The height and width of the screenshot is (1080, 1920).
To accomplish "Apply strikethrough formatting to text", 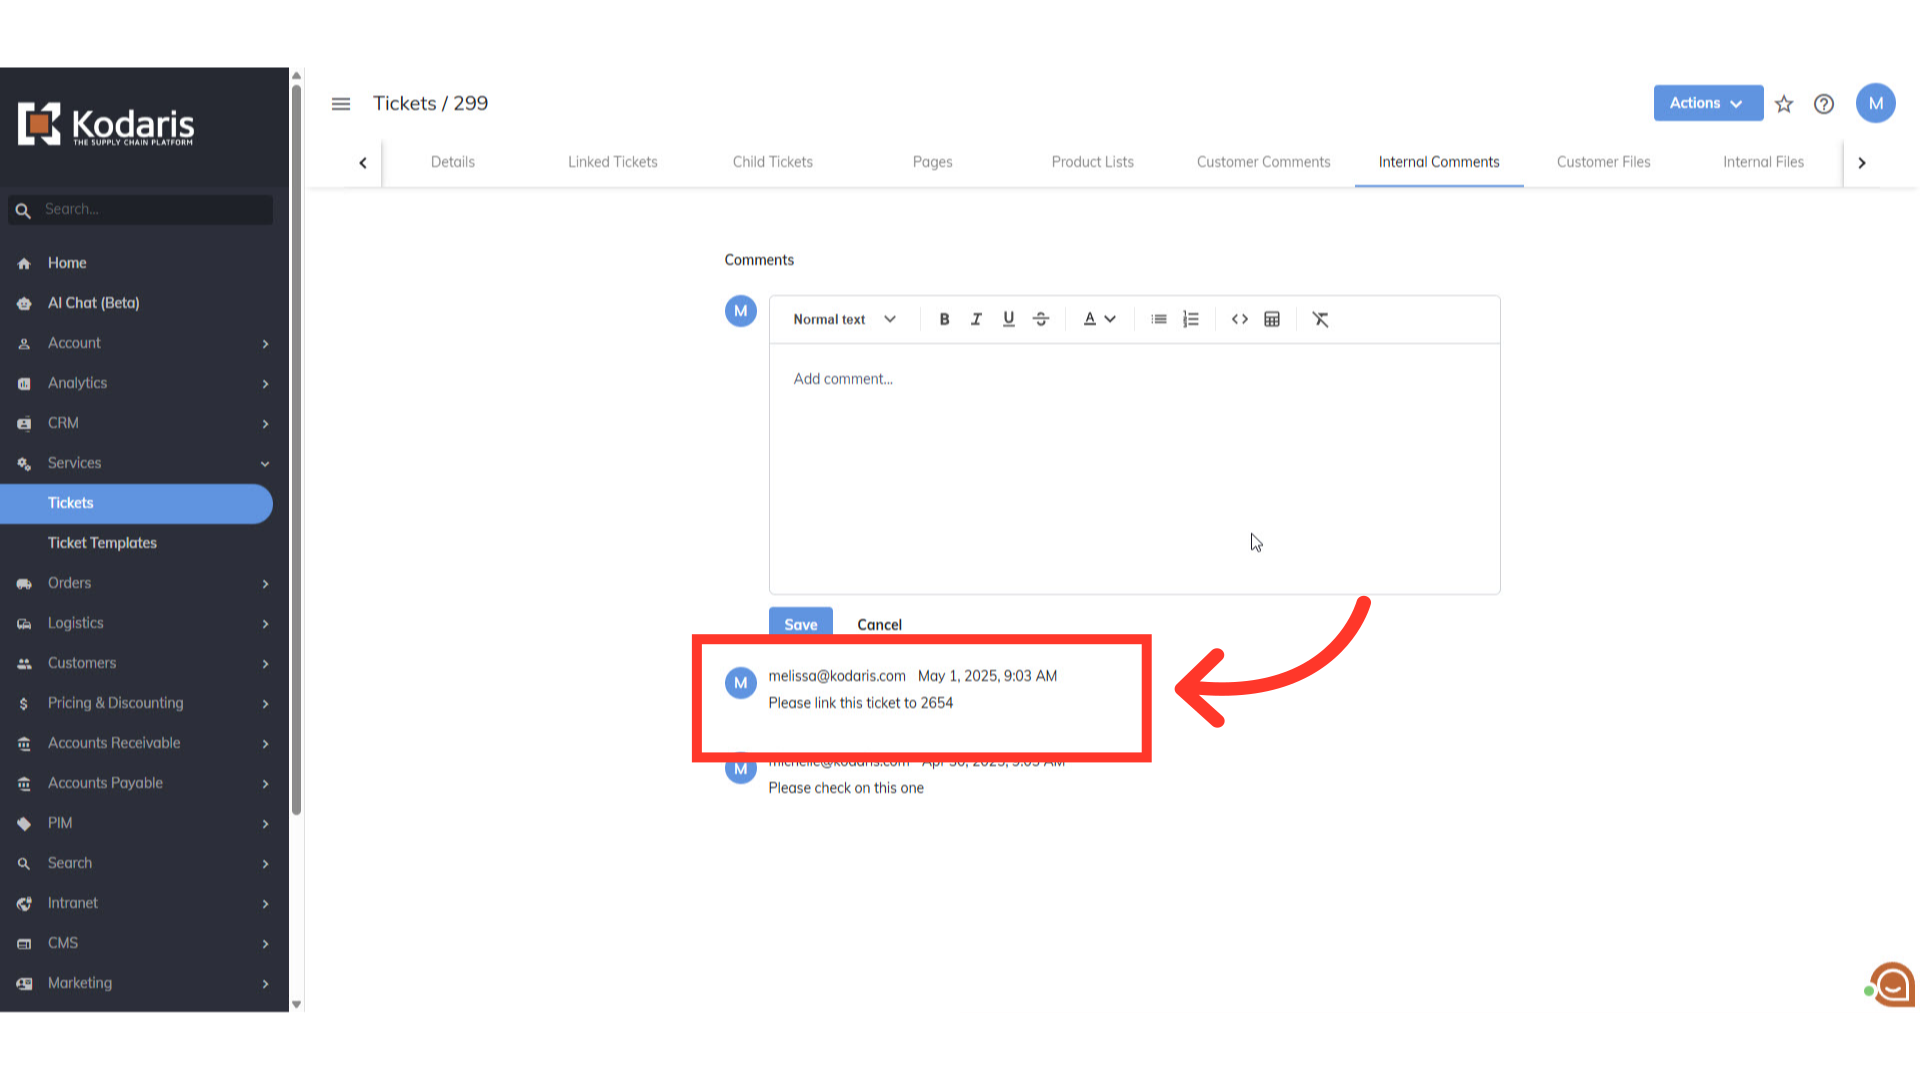I will (1041, 319).
